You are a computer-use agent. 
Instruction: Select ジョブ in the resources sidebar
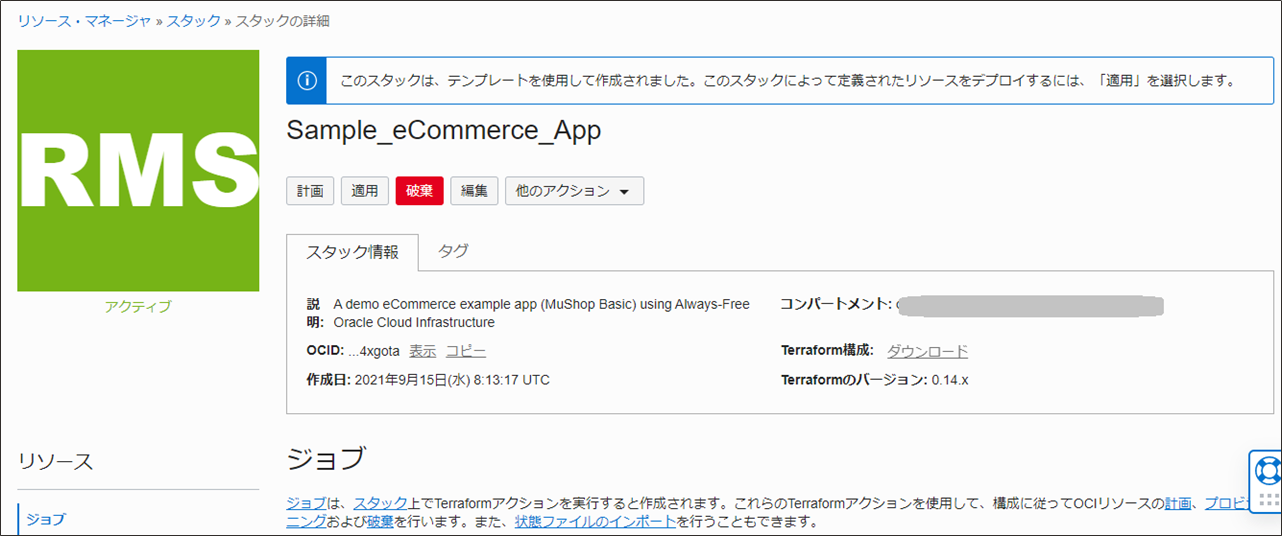tap(45, 519)
